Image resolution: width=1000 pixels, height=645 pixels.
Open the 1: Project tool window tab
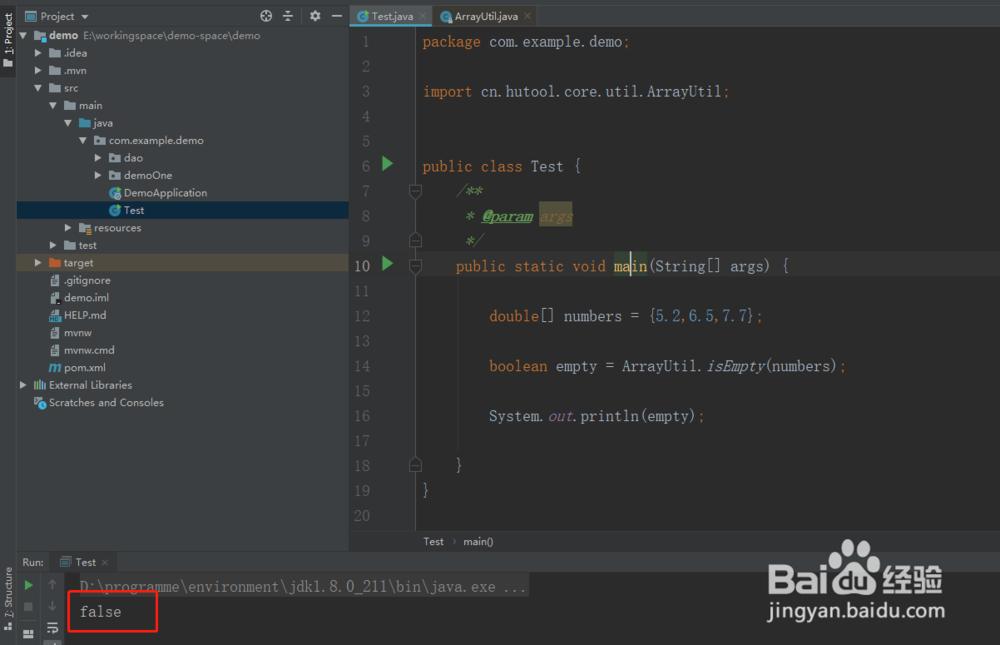[8, 40]
